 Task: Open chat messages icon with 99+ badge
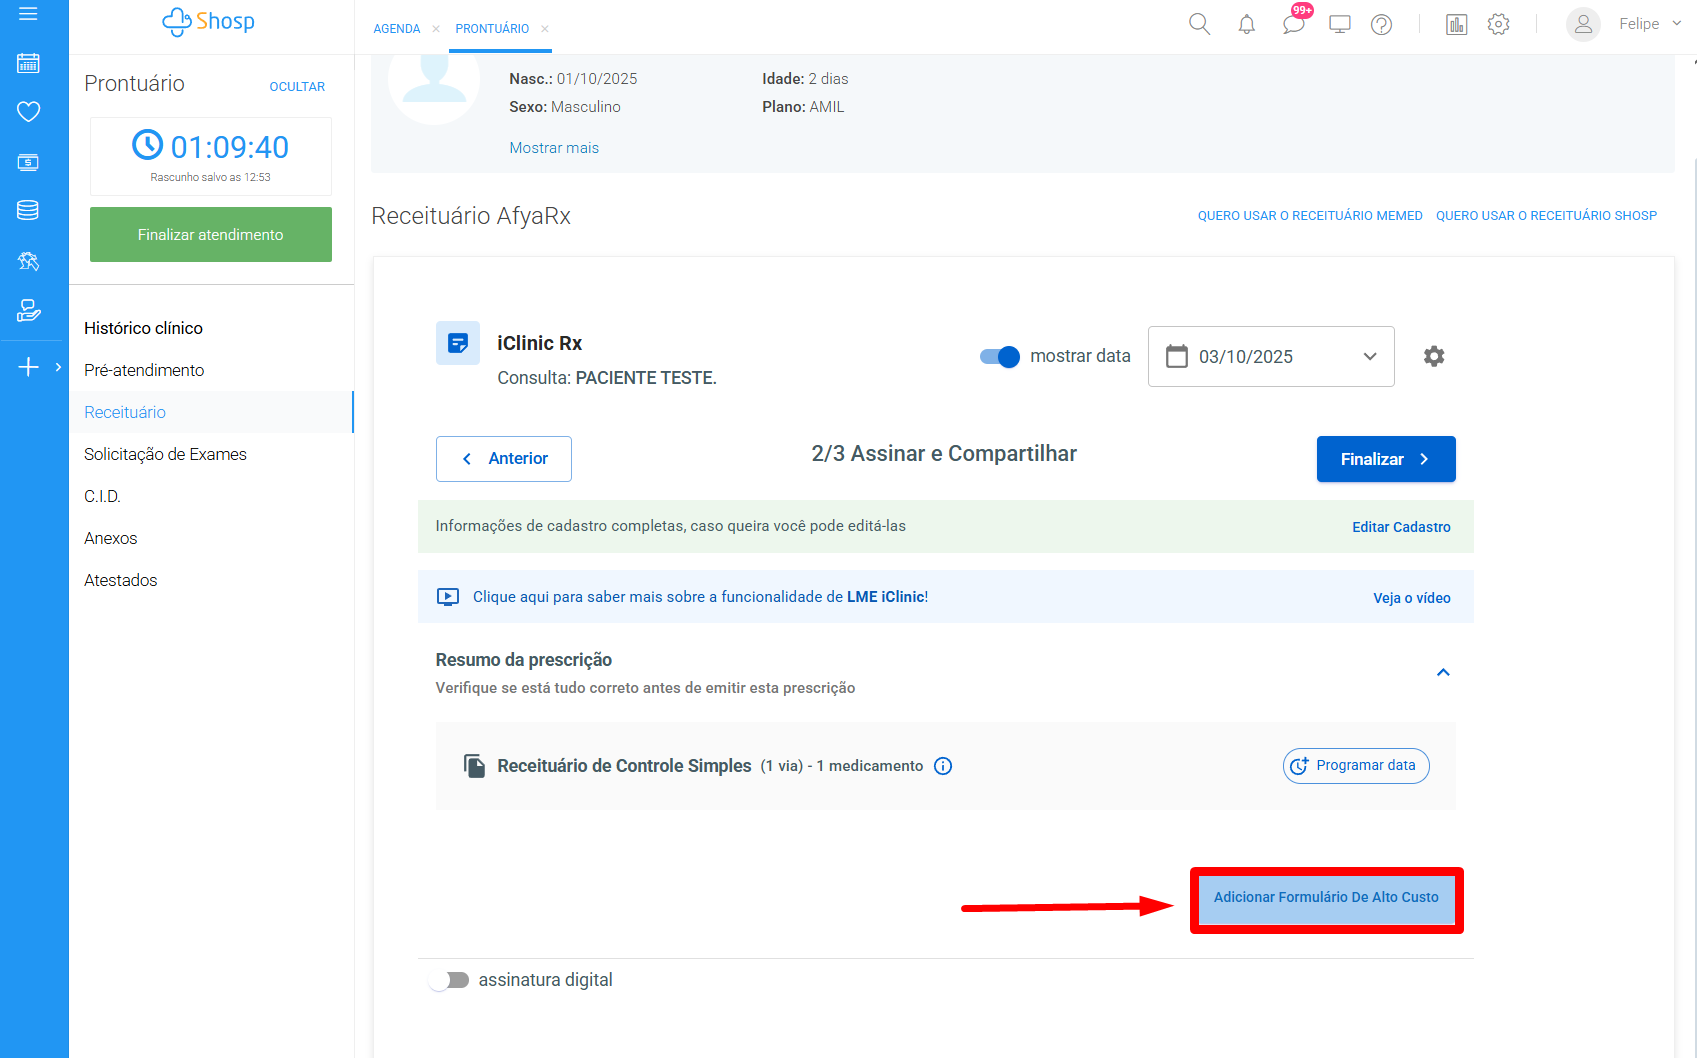tap(1293, 24)
